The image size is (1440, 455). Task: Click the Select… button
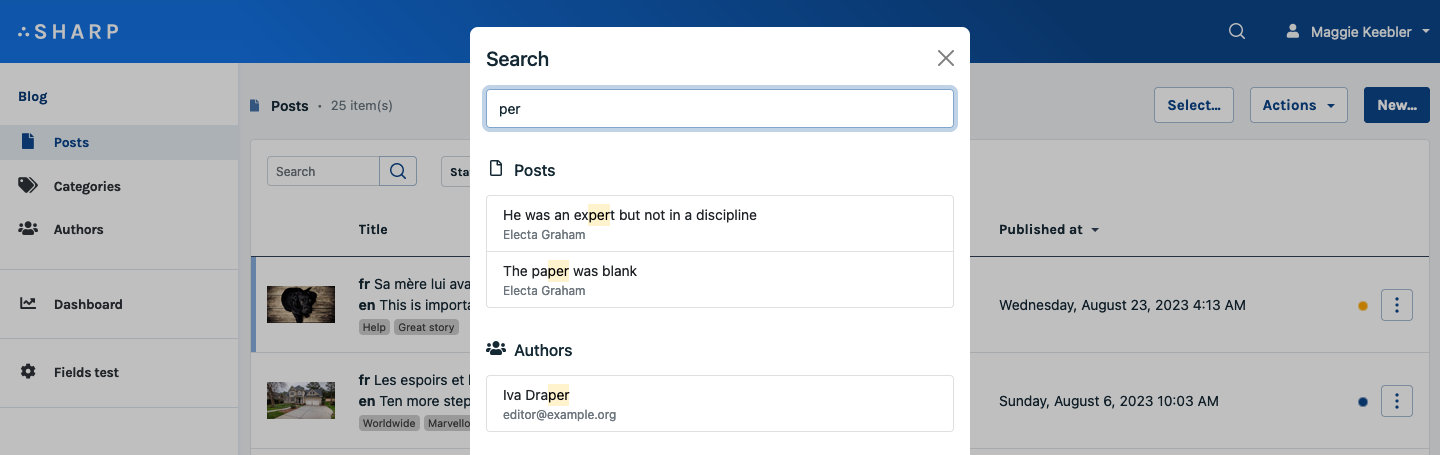click(1194, 105)
